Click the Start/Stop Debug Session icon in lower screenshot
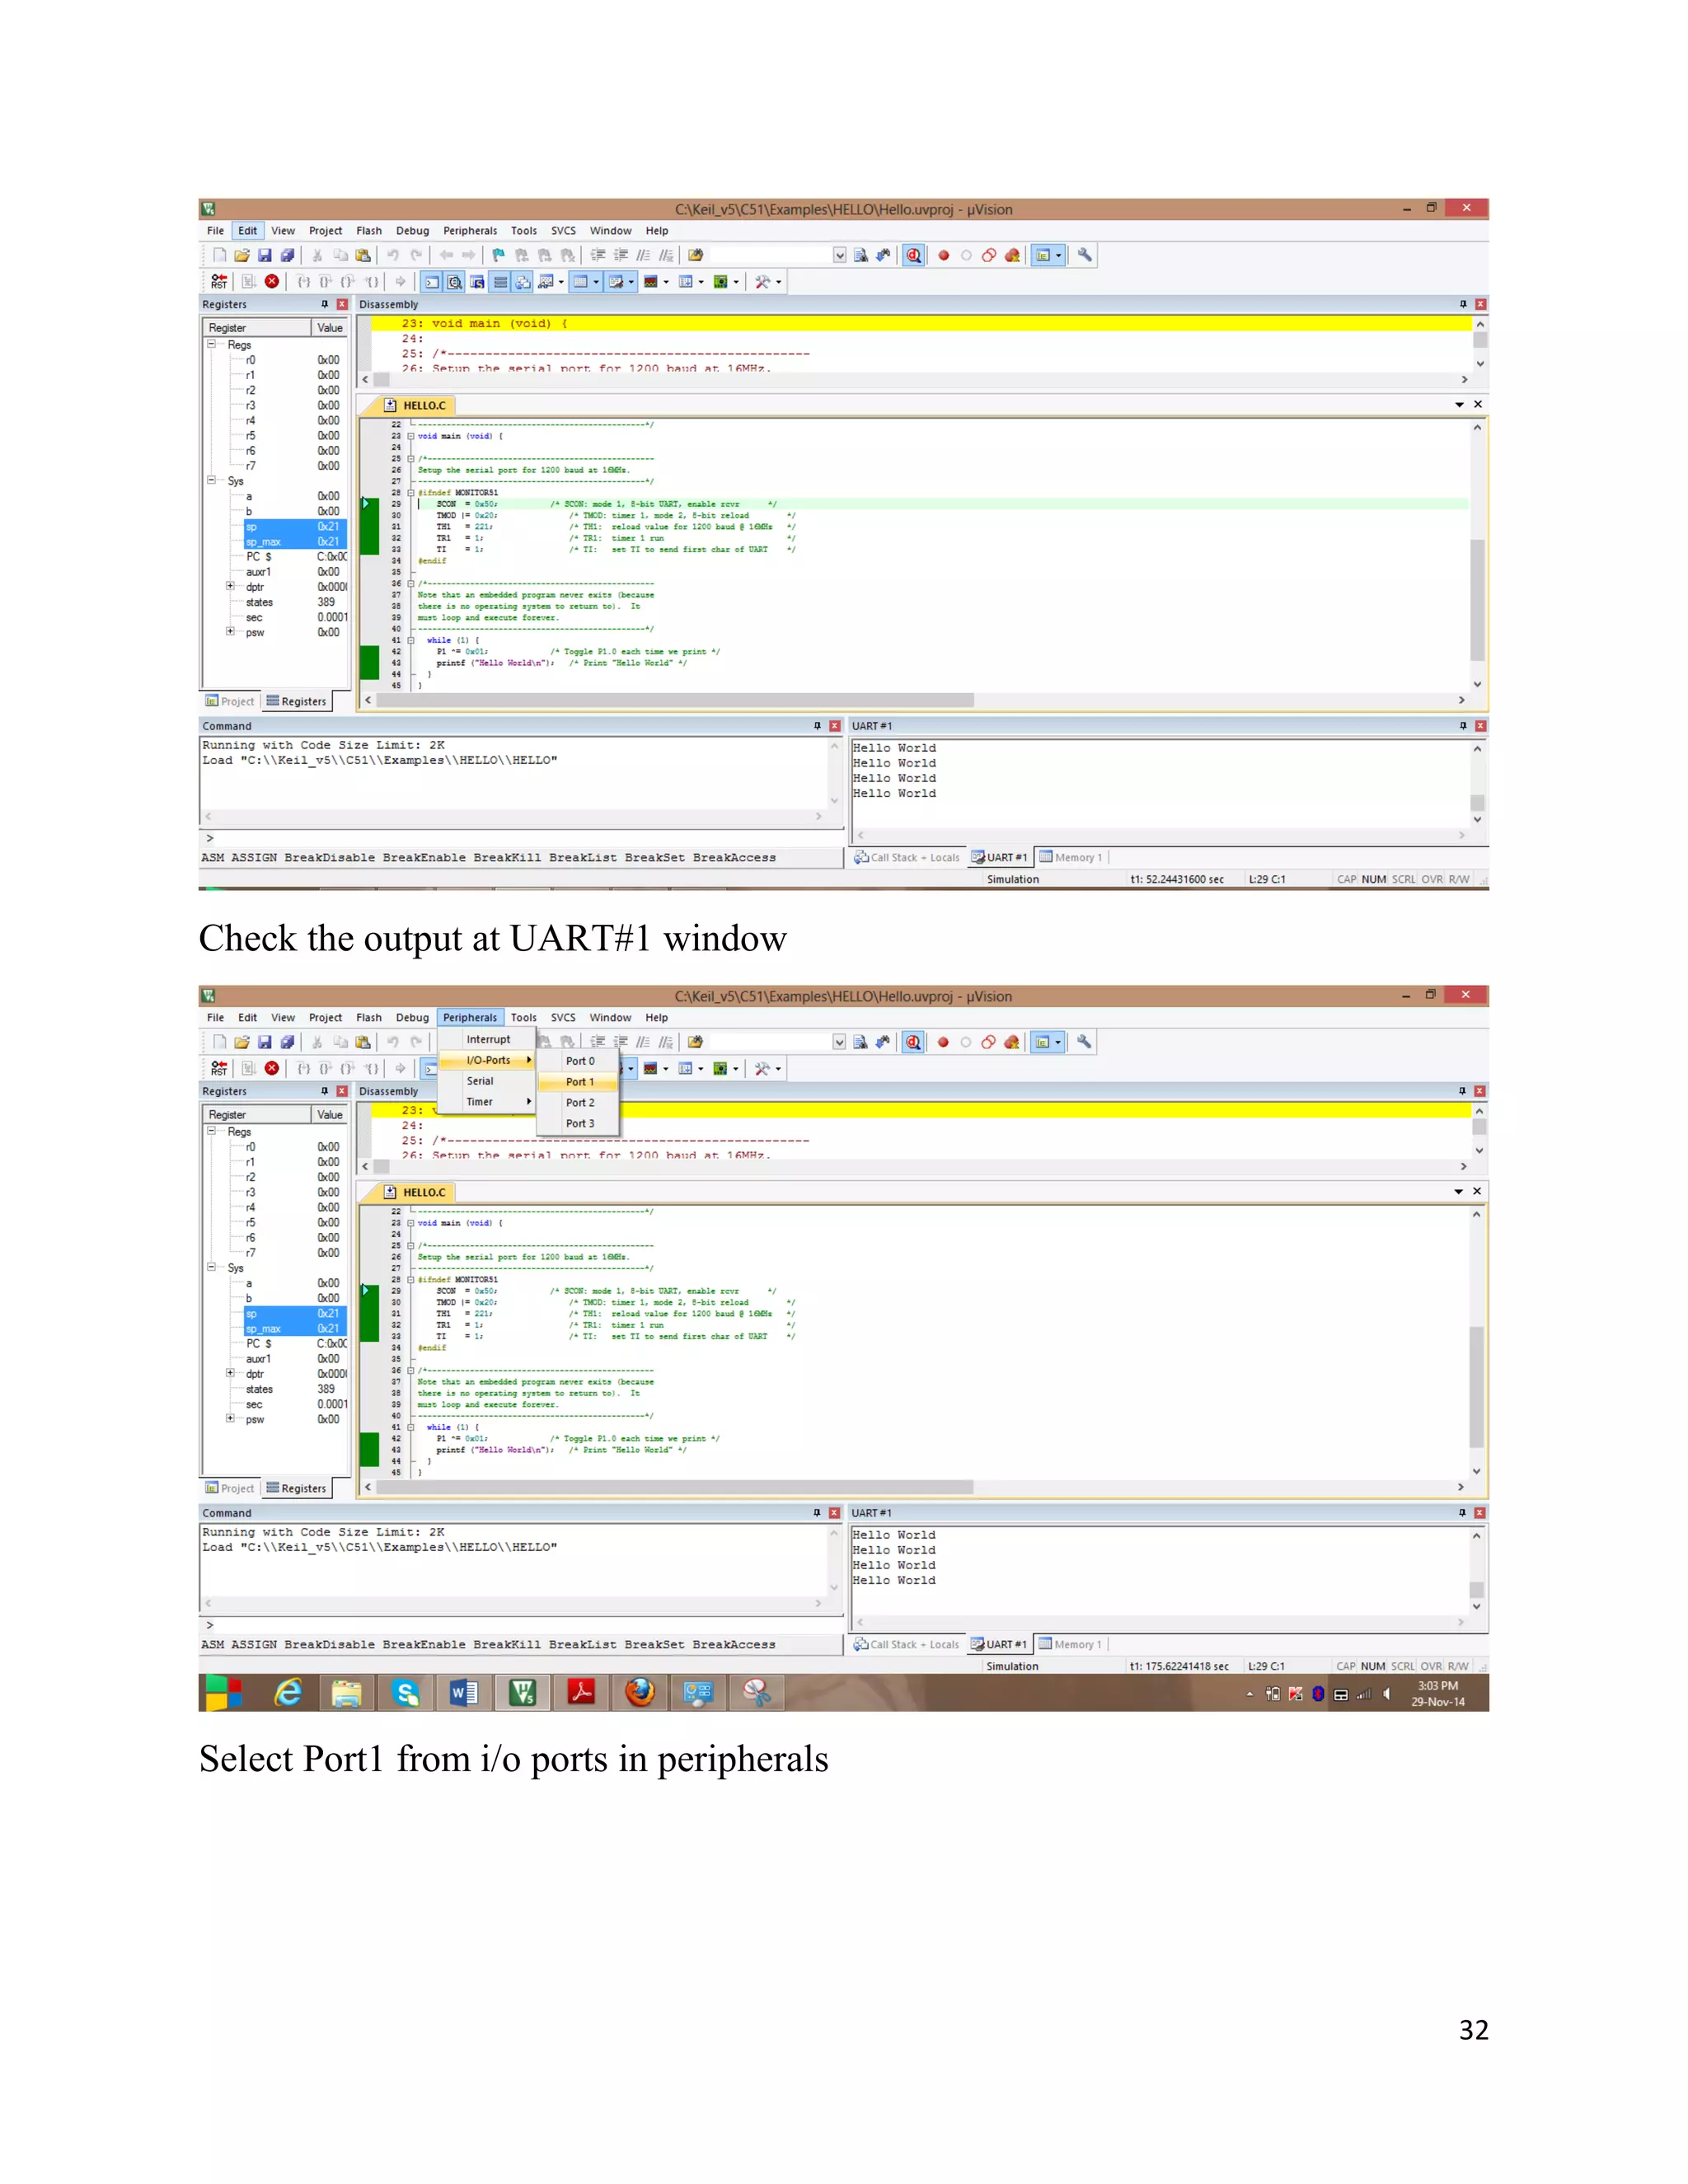Image resolution: width=1688 pixels, height=2184 pixels. [x=912, y=1042]
